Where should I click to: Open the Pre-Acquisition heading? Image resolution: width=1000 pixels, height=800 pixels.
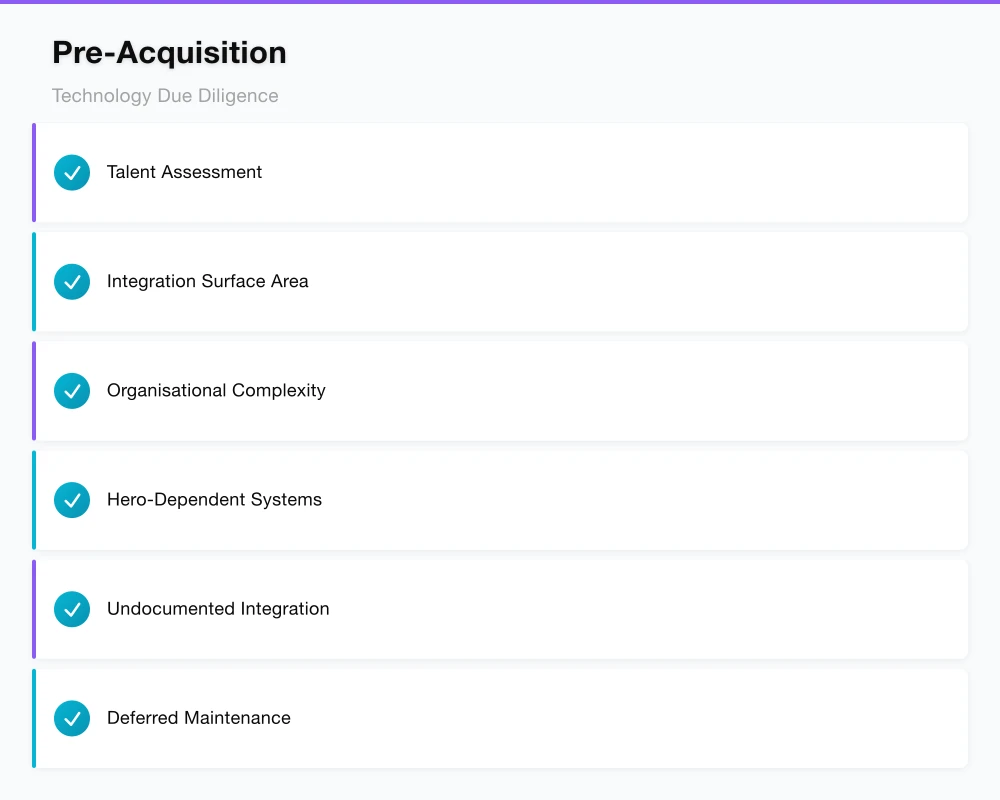(169, 52)
